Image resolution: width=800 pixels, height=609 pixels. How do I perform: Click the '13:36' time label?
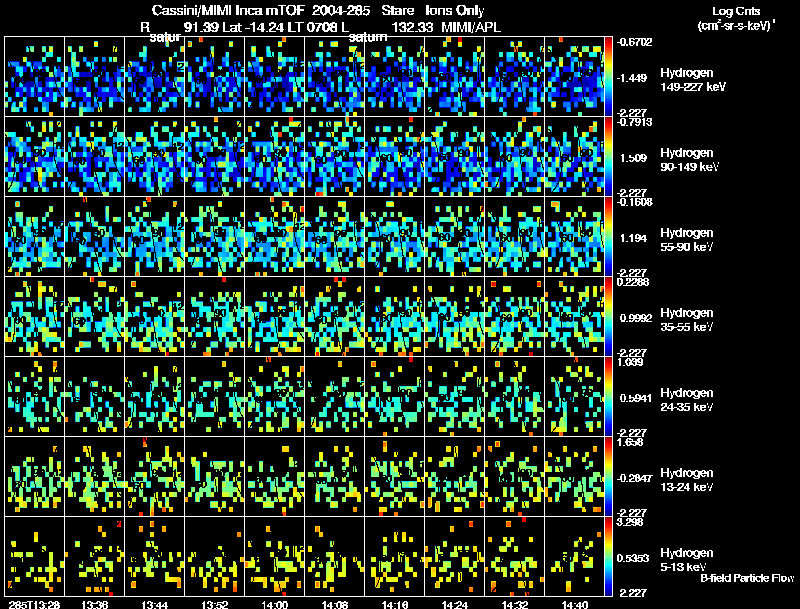click(x=94, y=604)
